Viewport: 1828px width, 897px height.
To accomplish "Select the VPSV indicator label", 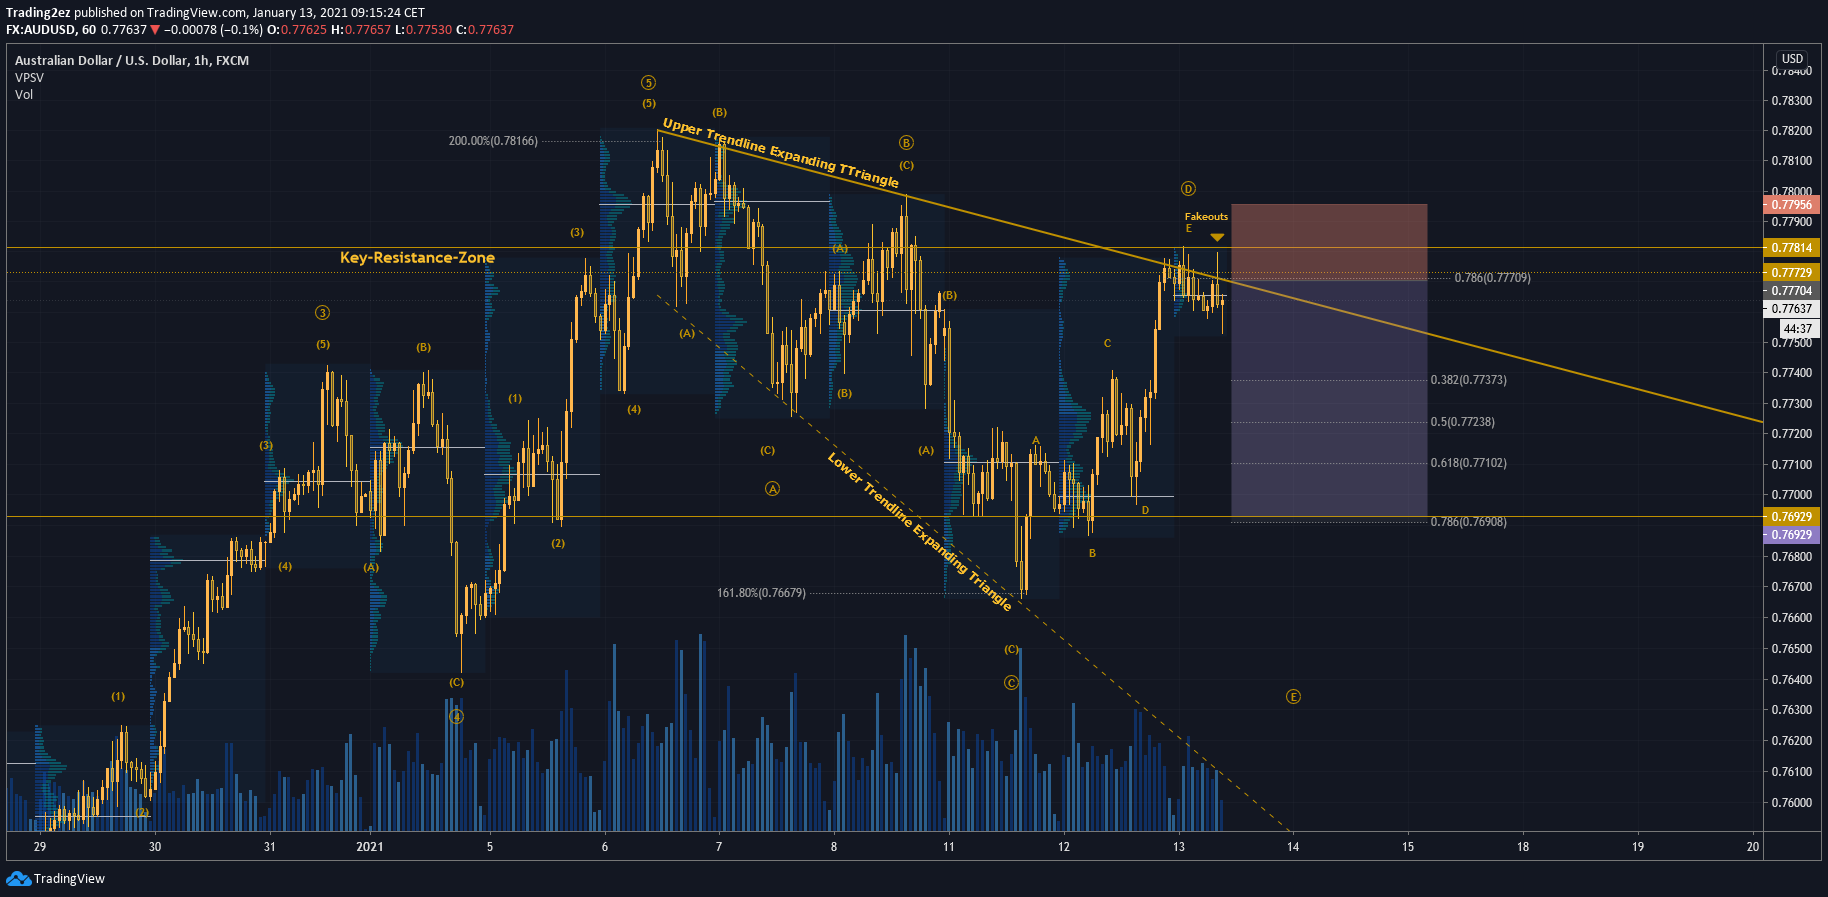I will [x=29, y=78].
